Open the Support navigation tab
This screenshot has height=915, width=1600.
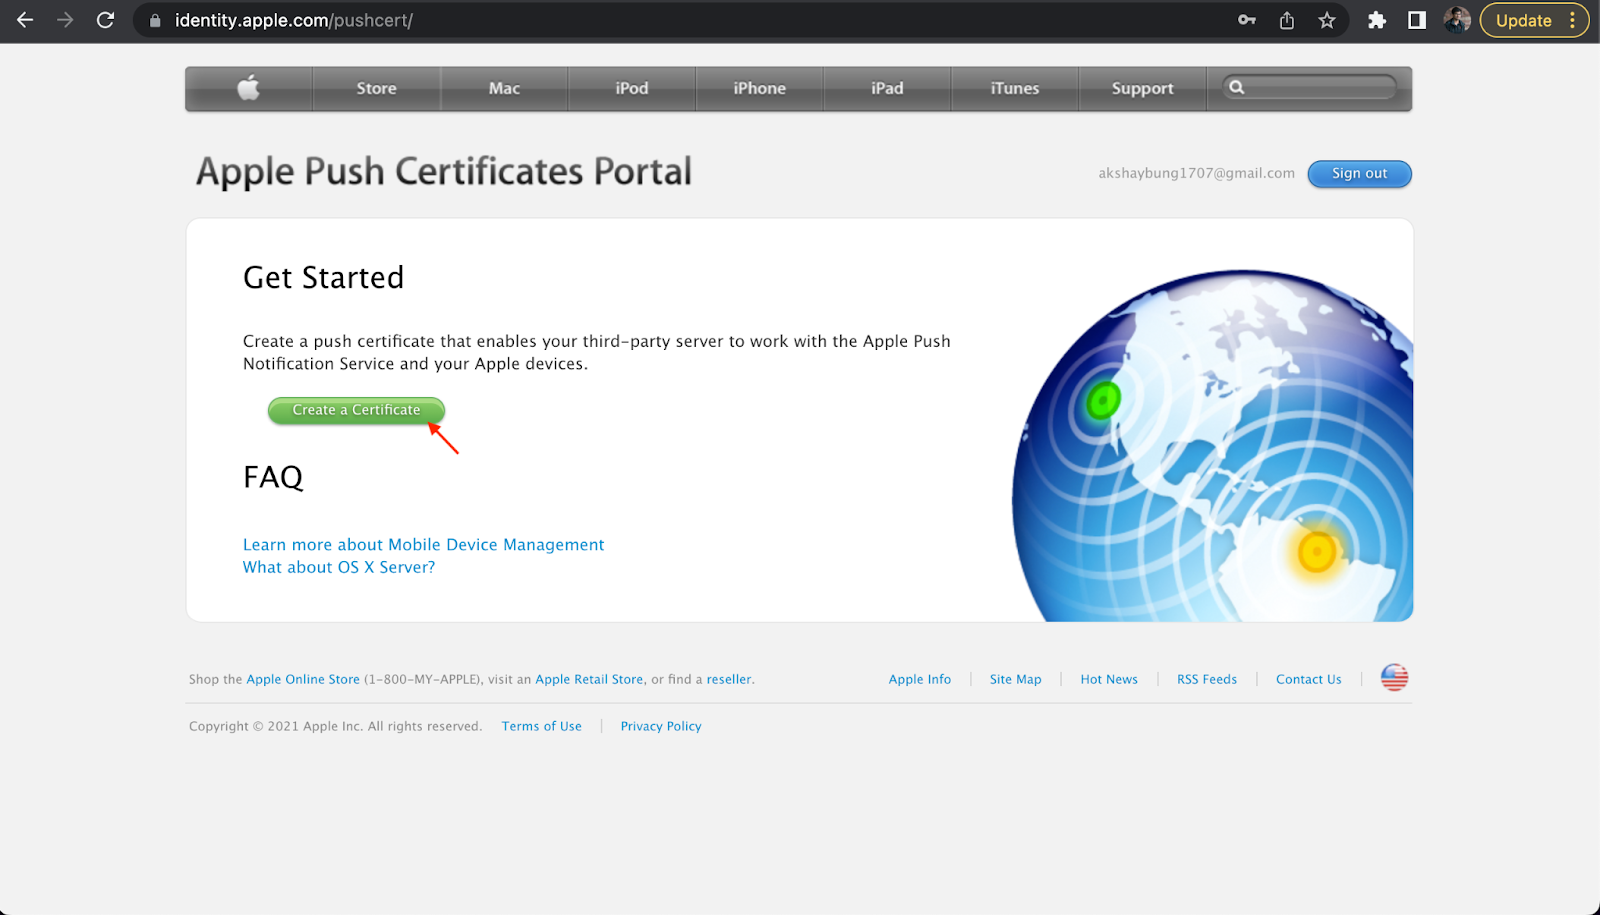click(x=1142, y=88)
